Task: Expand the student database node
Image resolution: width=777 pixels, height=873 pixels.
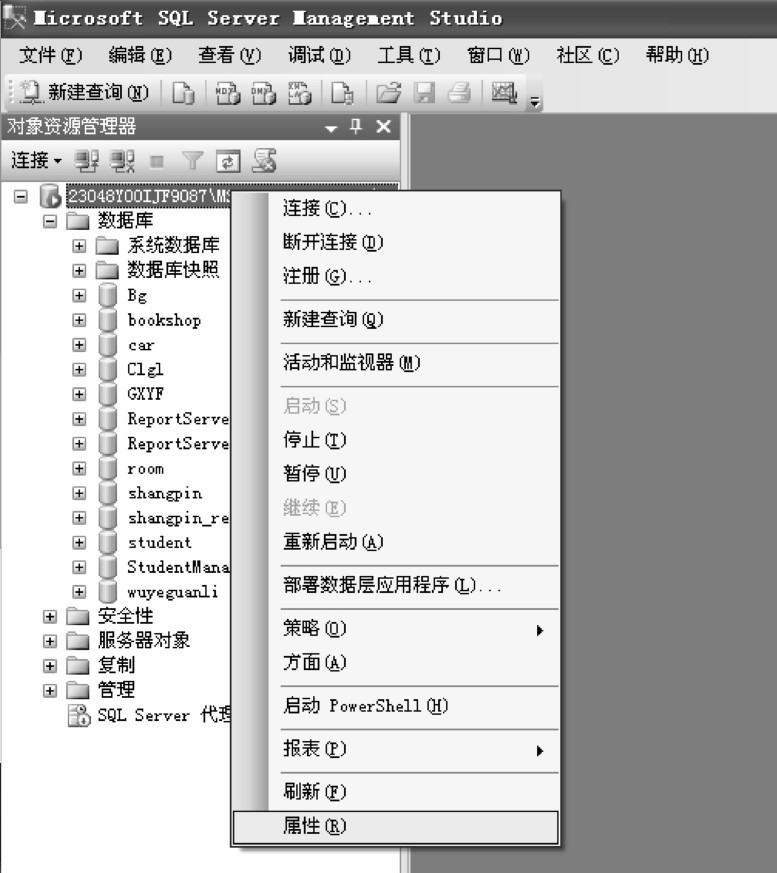Action: tap(79, 543)
